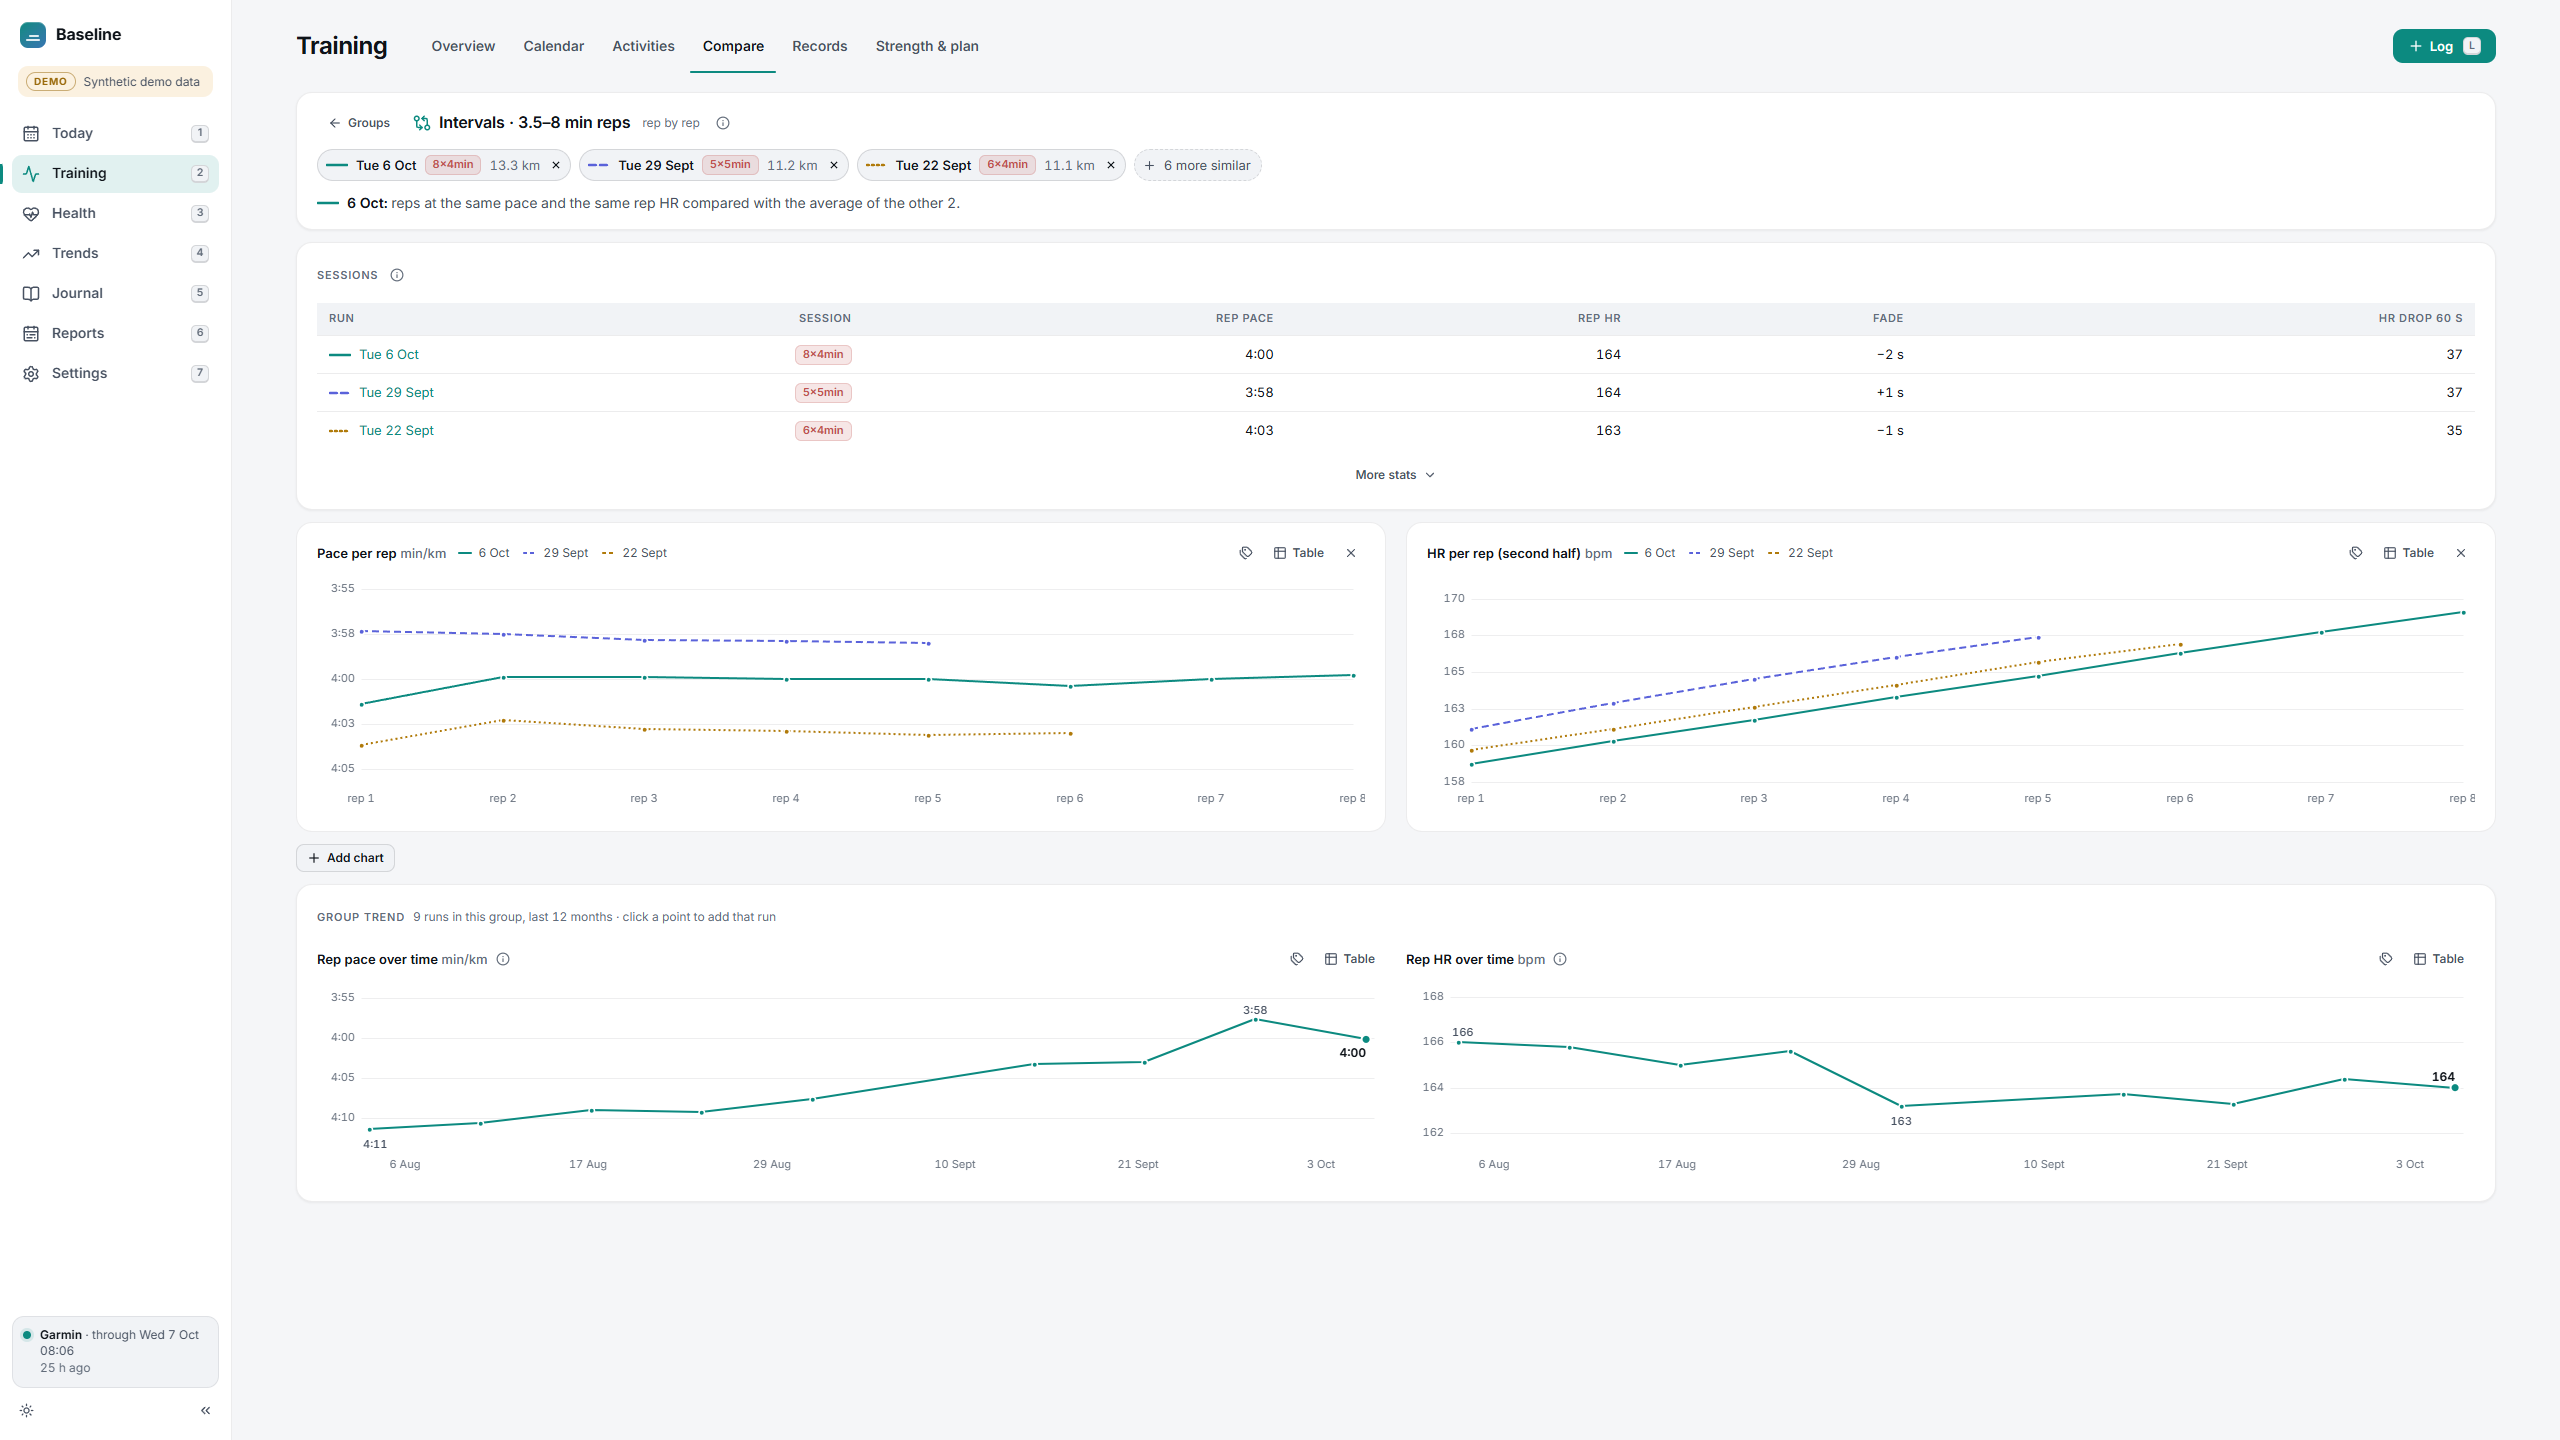
Task: Open the Tue 29 Sept run link
Action: click(x=396, y=392)
